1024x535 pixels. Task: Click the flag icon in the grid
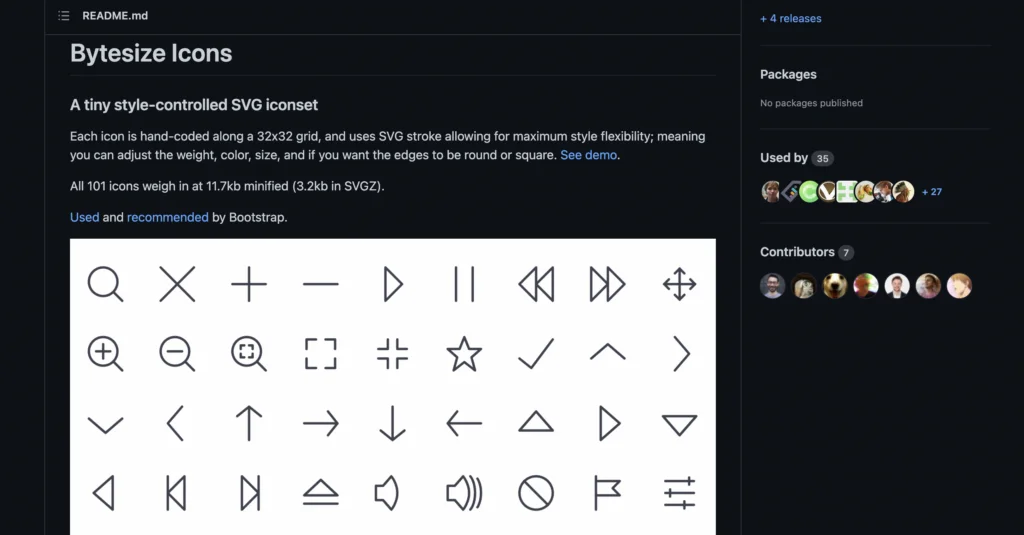click(x=607, y=493)
